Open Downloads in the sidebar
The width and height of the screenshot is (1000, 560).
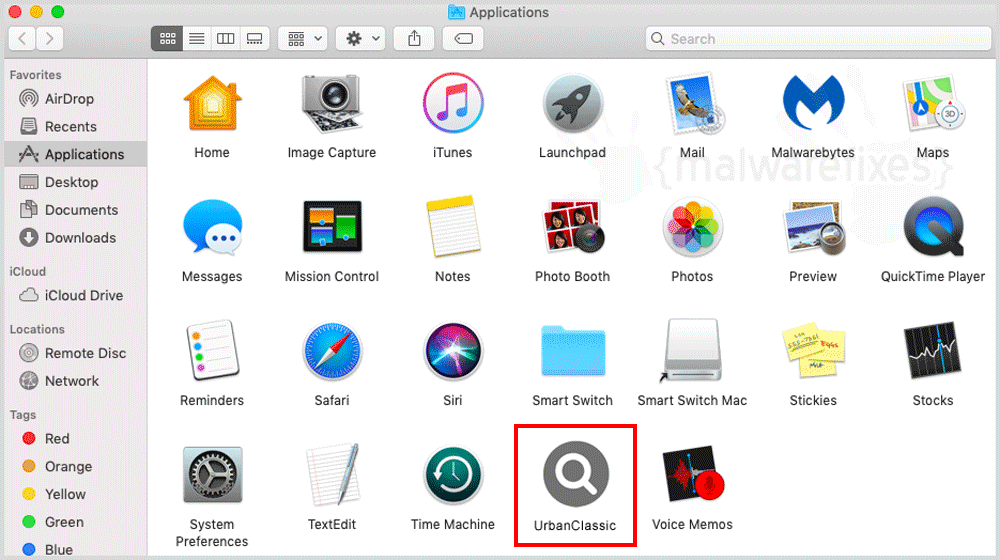75,237
